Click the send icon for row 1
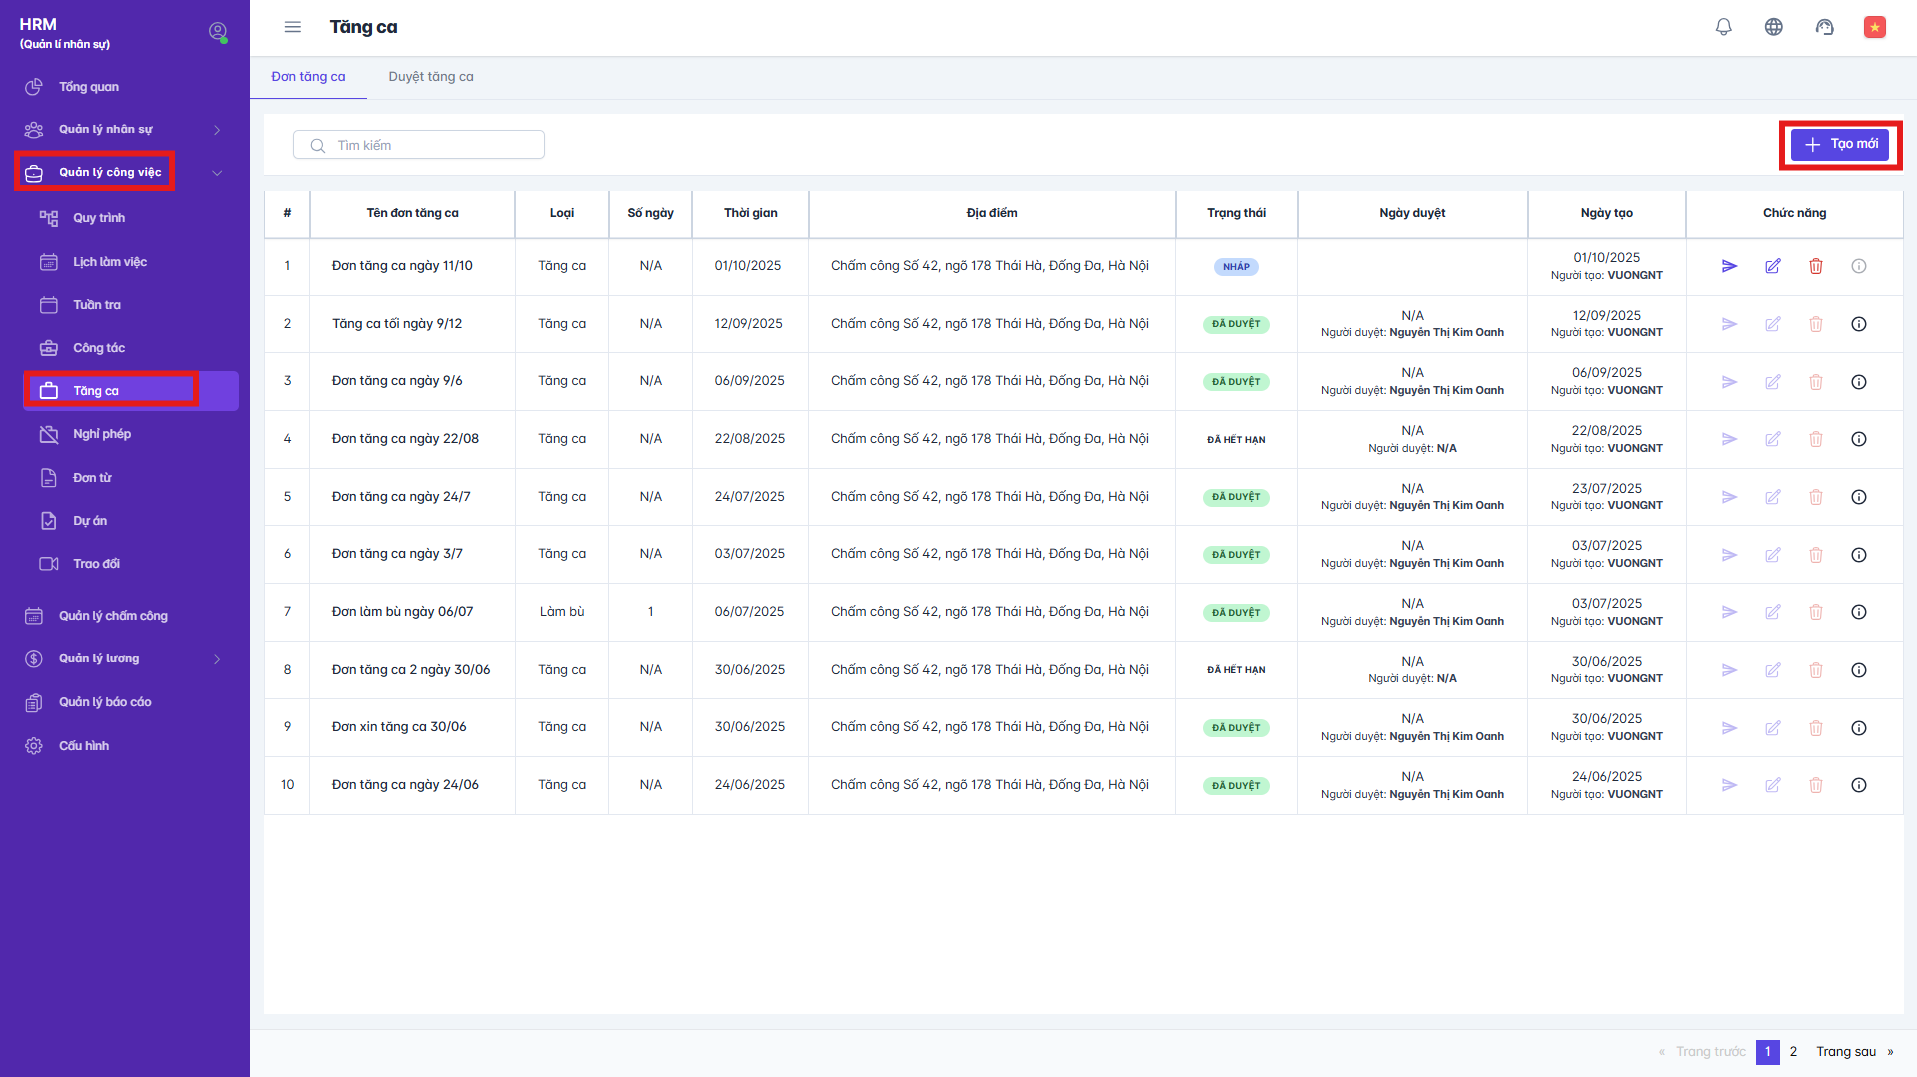The width and height of the screenshot is (1917, 1077). pyautogui.click(x=1729, y=266)
